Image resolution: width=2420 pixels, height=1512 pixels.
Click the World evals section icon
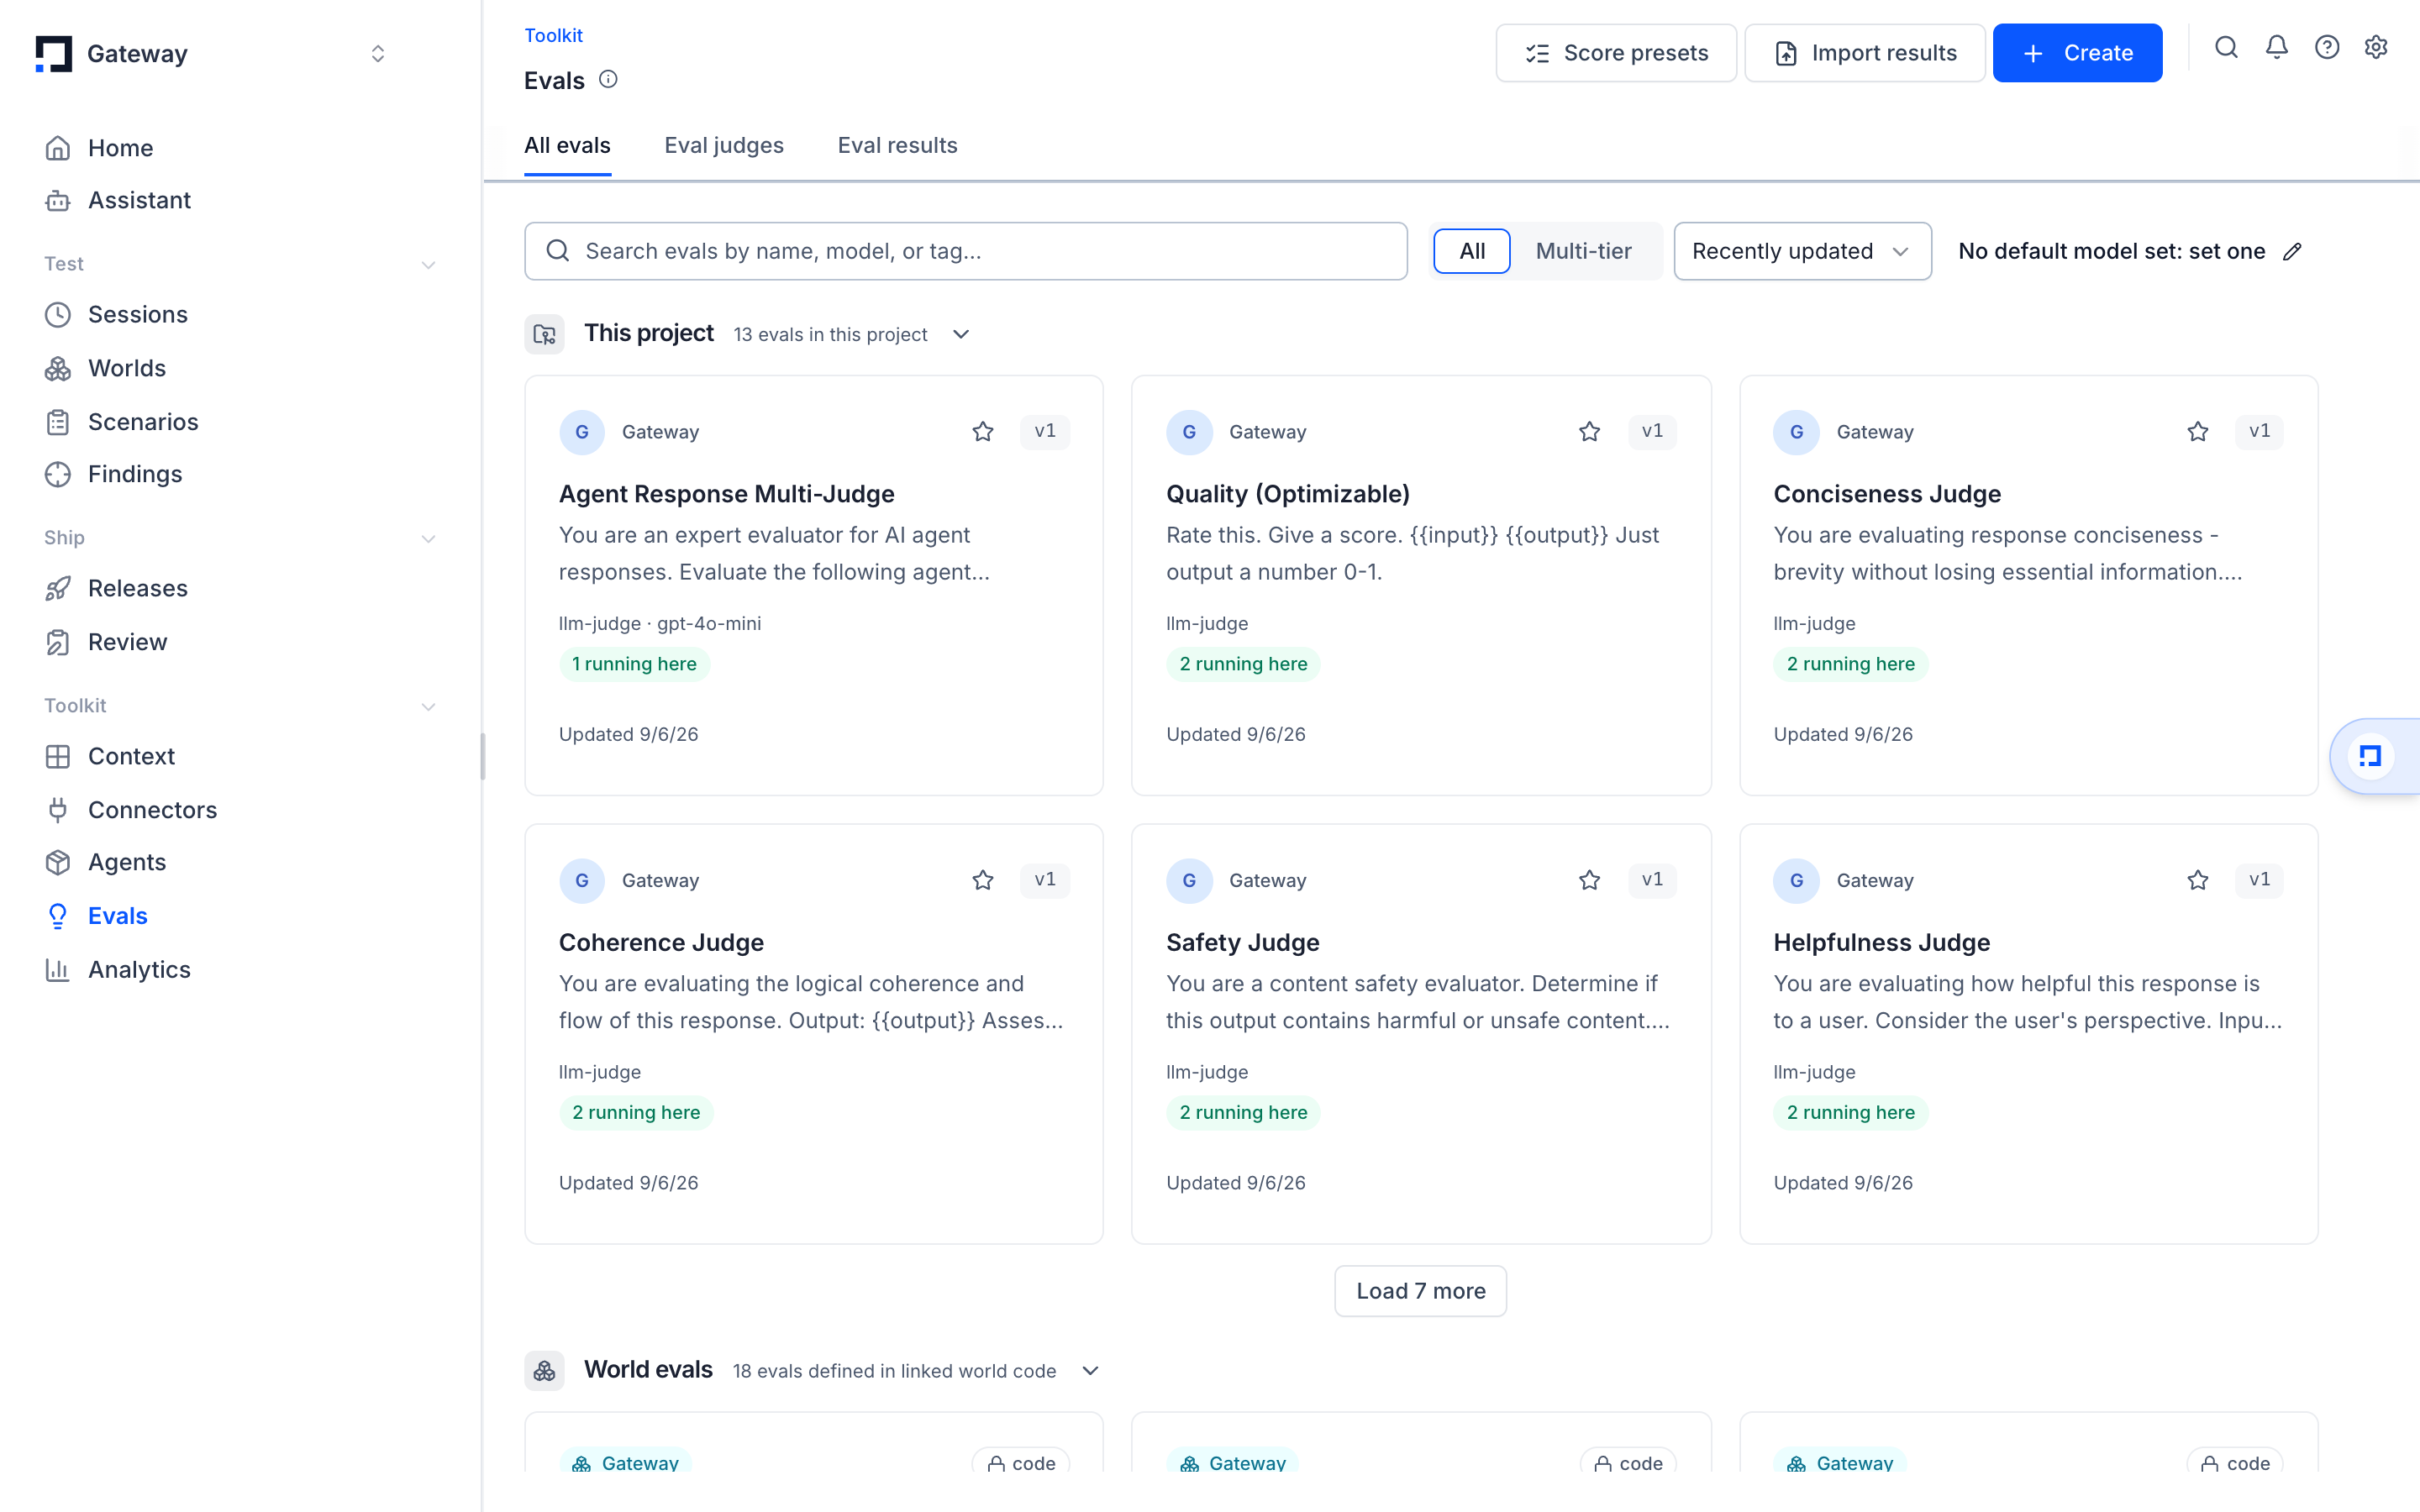point(544,1371)
